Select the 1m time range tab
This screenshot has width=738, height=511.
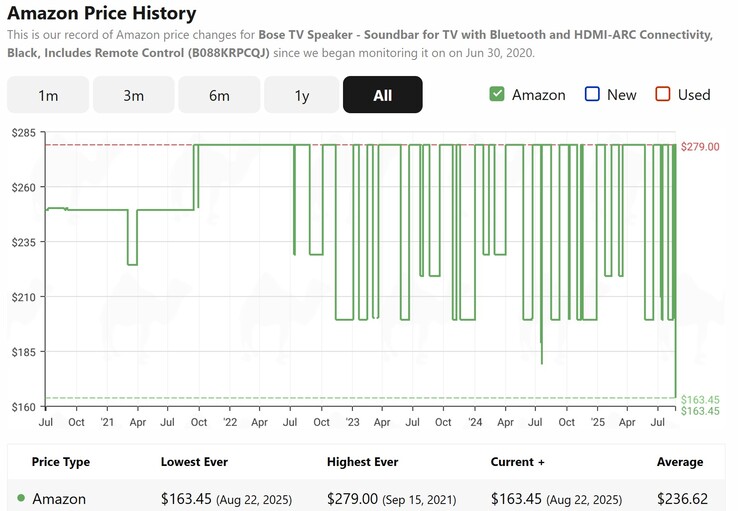(48, 95)
